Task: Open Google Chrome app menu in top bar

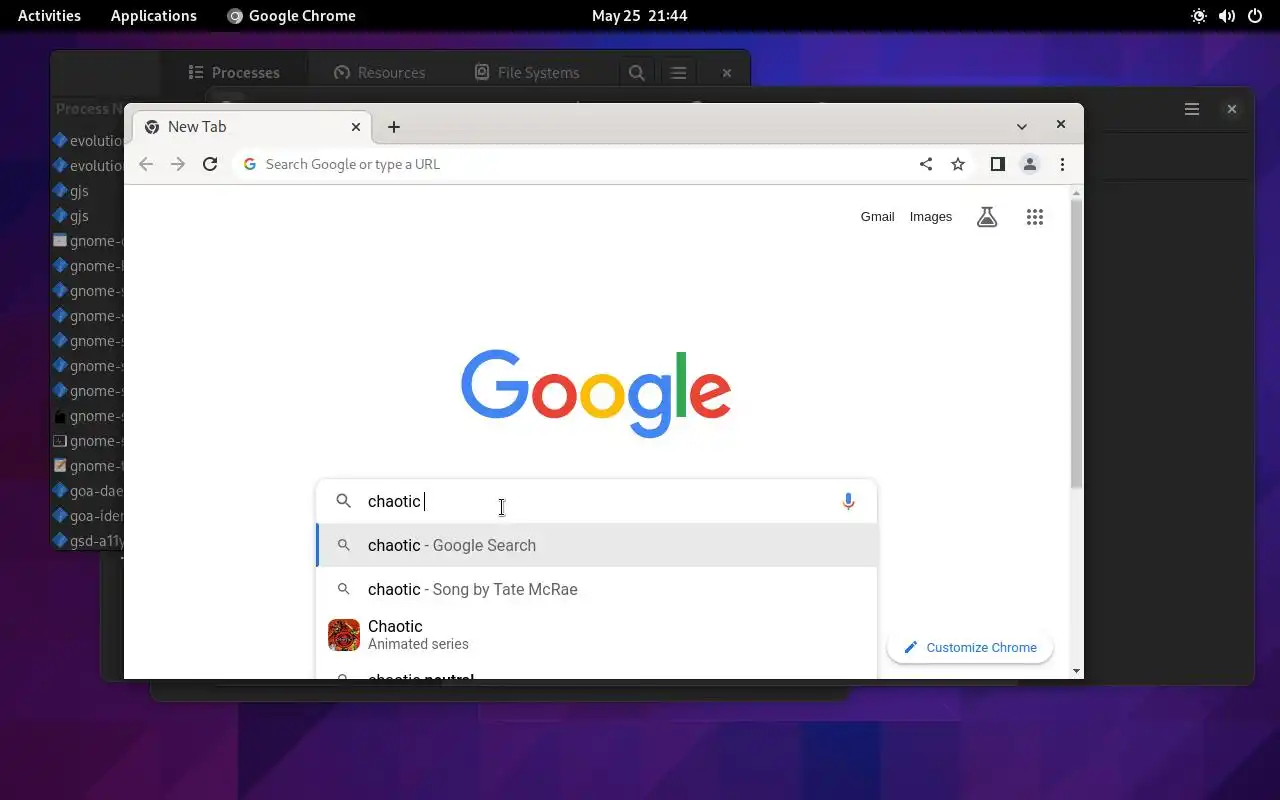Action: pos(291,15)
